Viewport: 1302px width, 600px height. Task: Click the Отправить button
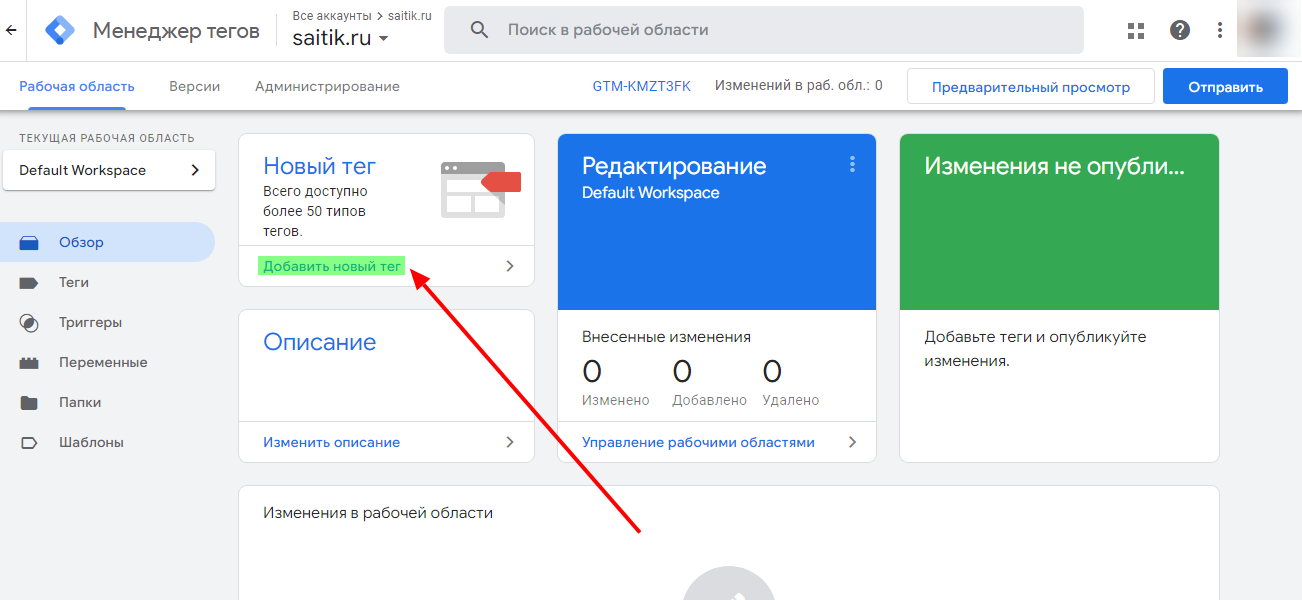click(x=1226, y=87)
